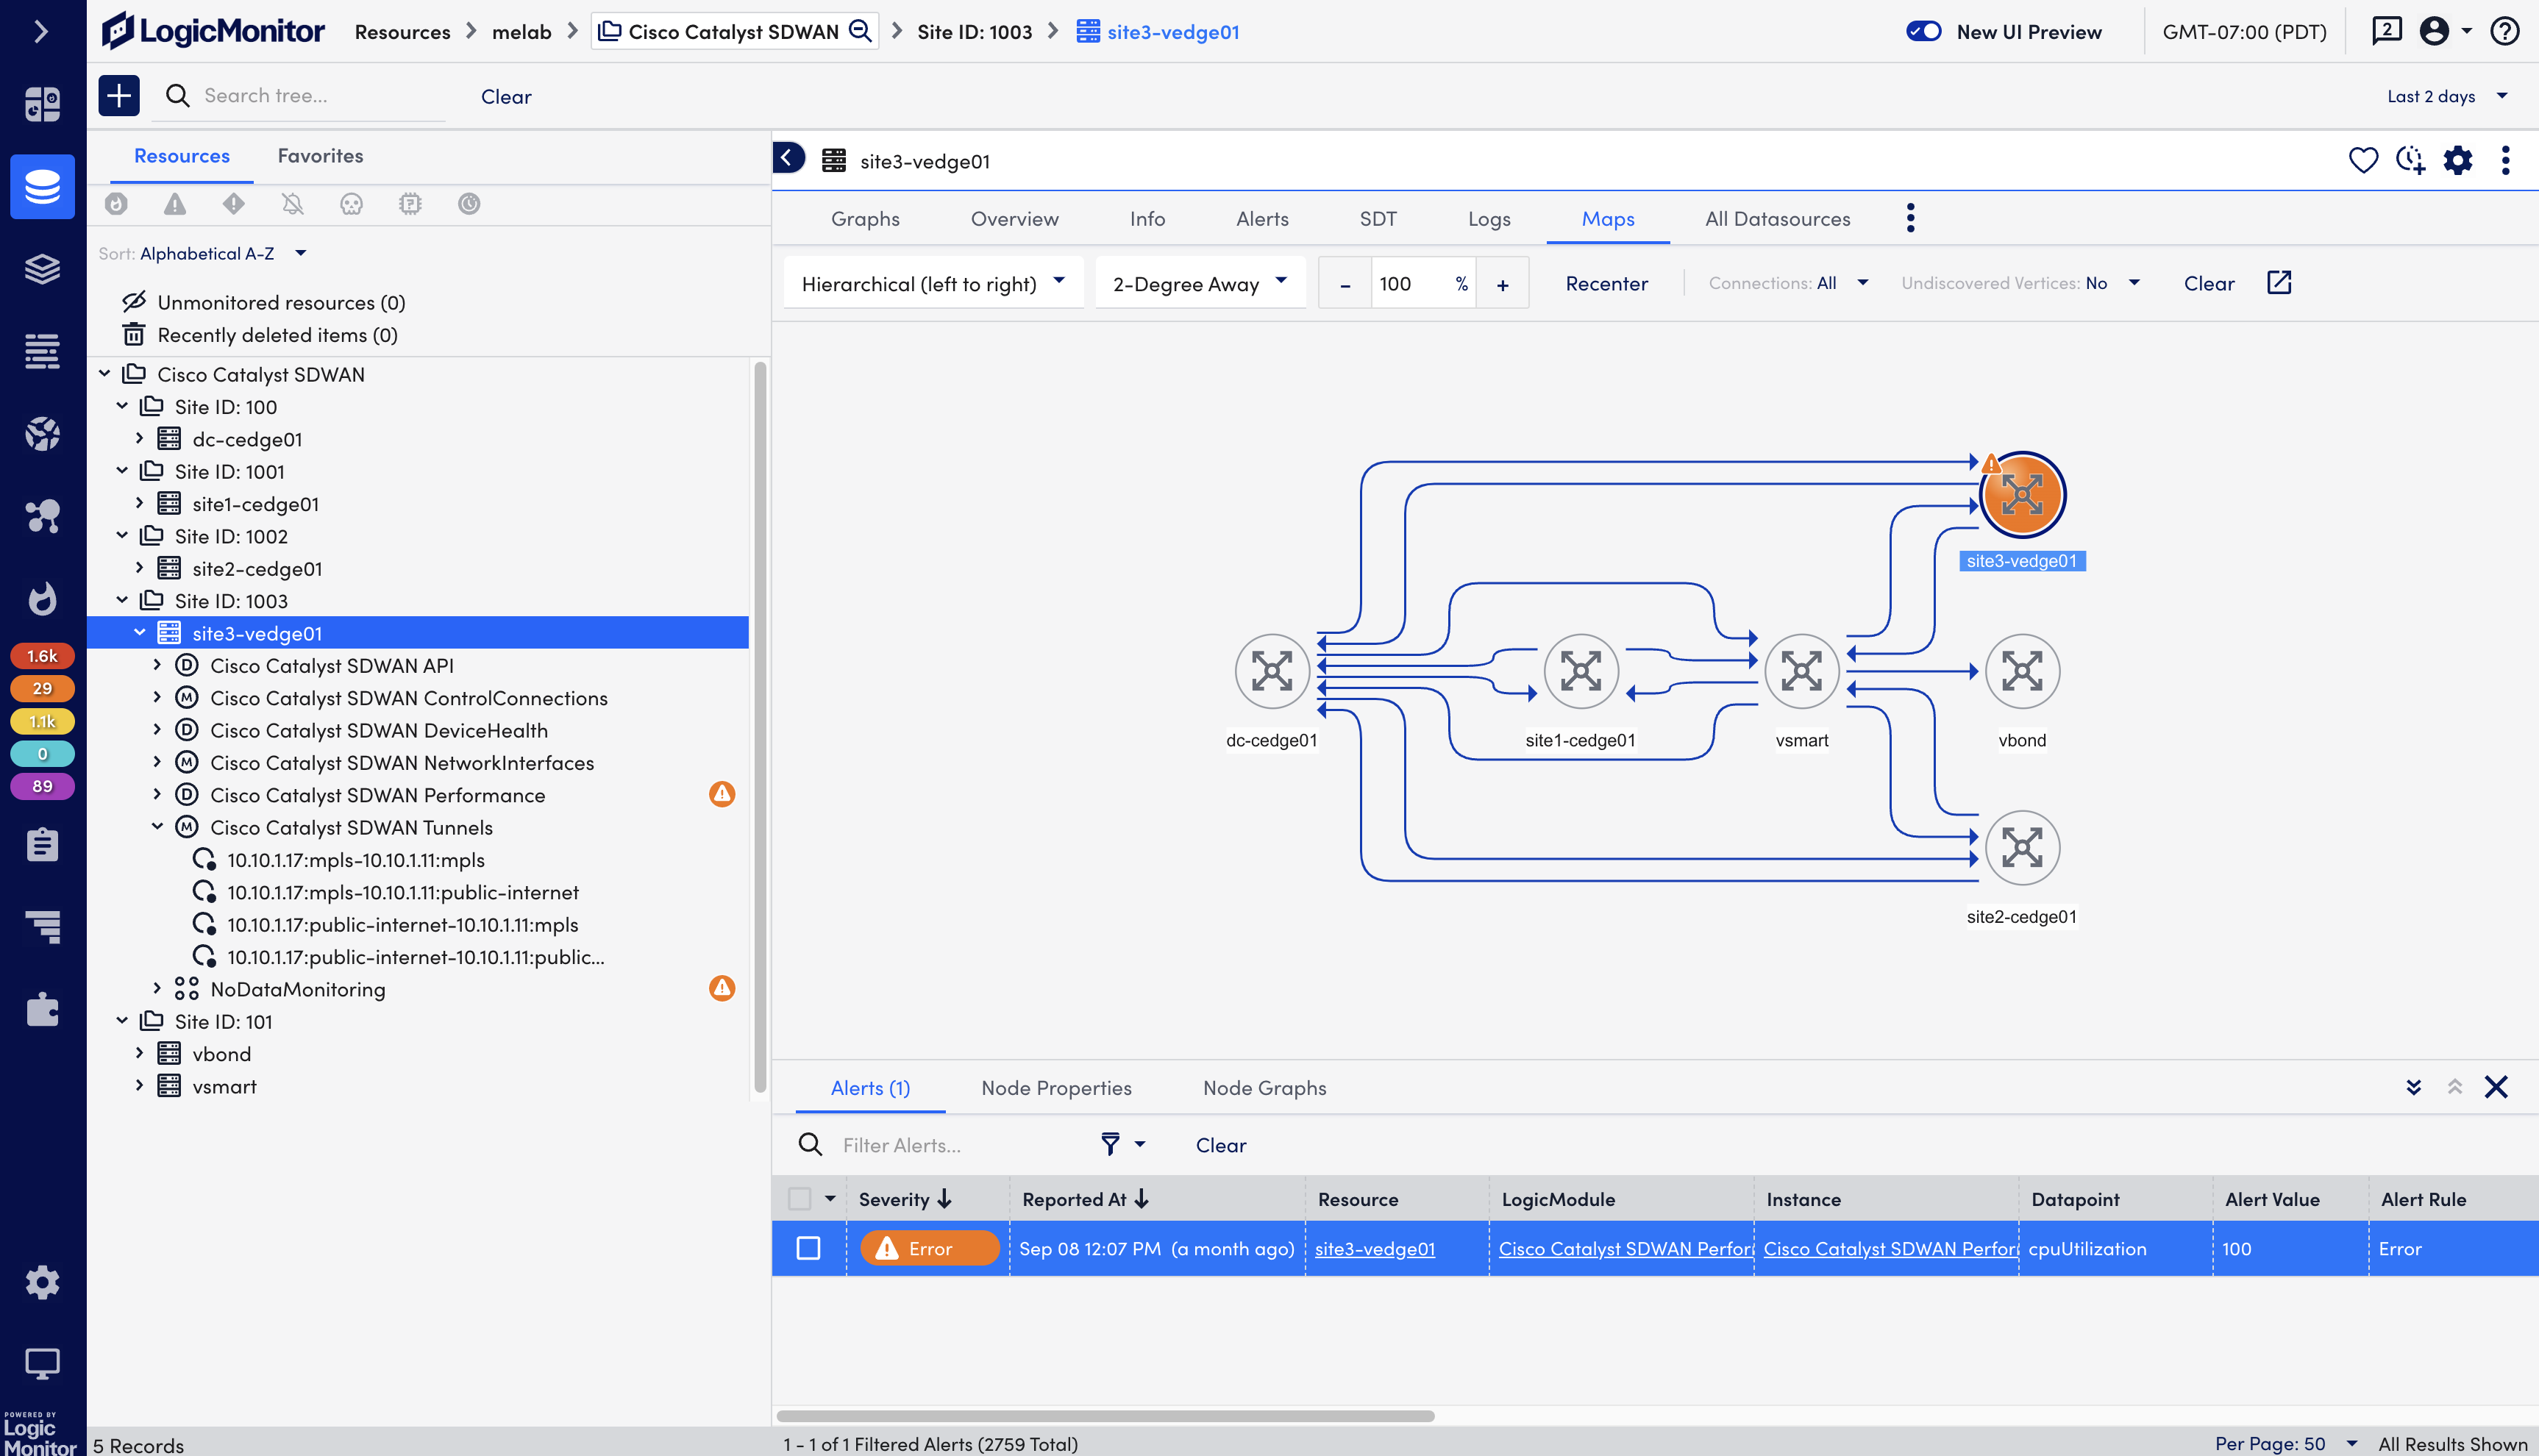Collapse the Cisco Catalyst SDWAN Tunnels group
This screenshot has width=2539, height=1456.
click(157, 826)
